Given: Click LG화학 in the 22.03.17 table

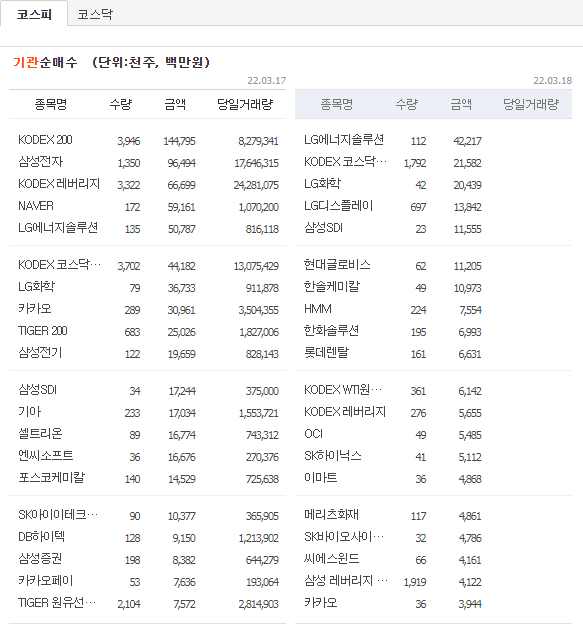Looking at the screenshot, I should [x=36, y=287].
